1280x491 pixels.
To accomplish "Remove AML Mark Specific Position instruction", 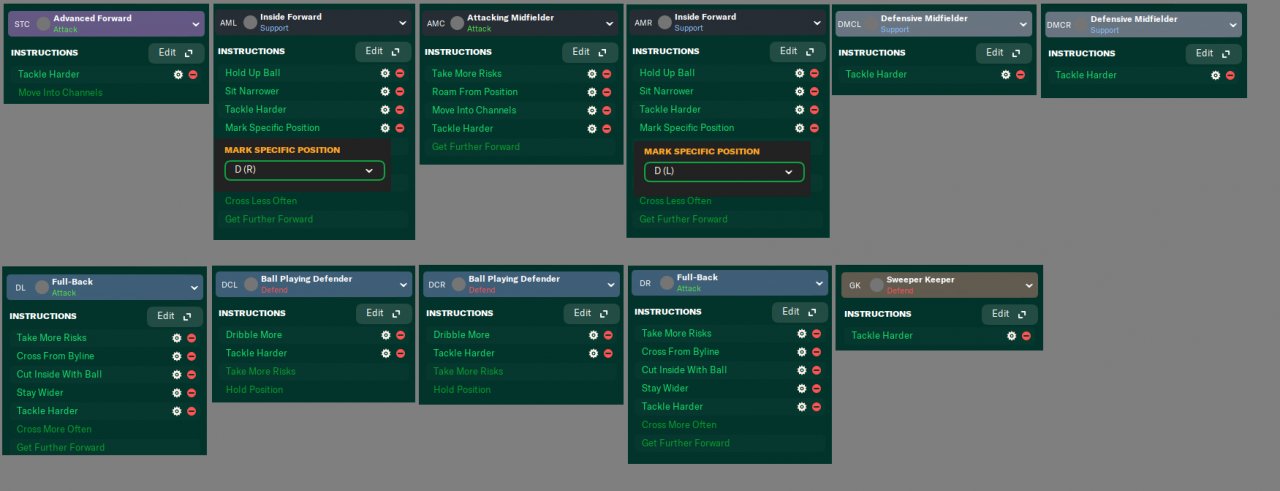I will pos(400,128).
